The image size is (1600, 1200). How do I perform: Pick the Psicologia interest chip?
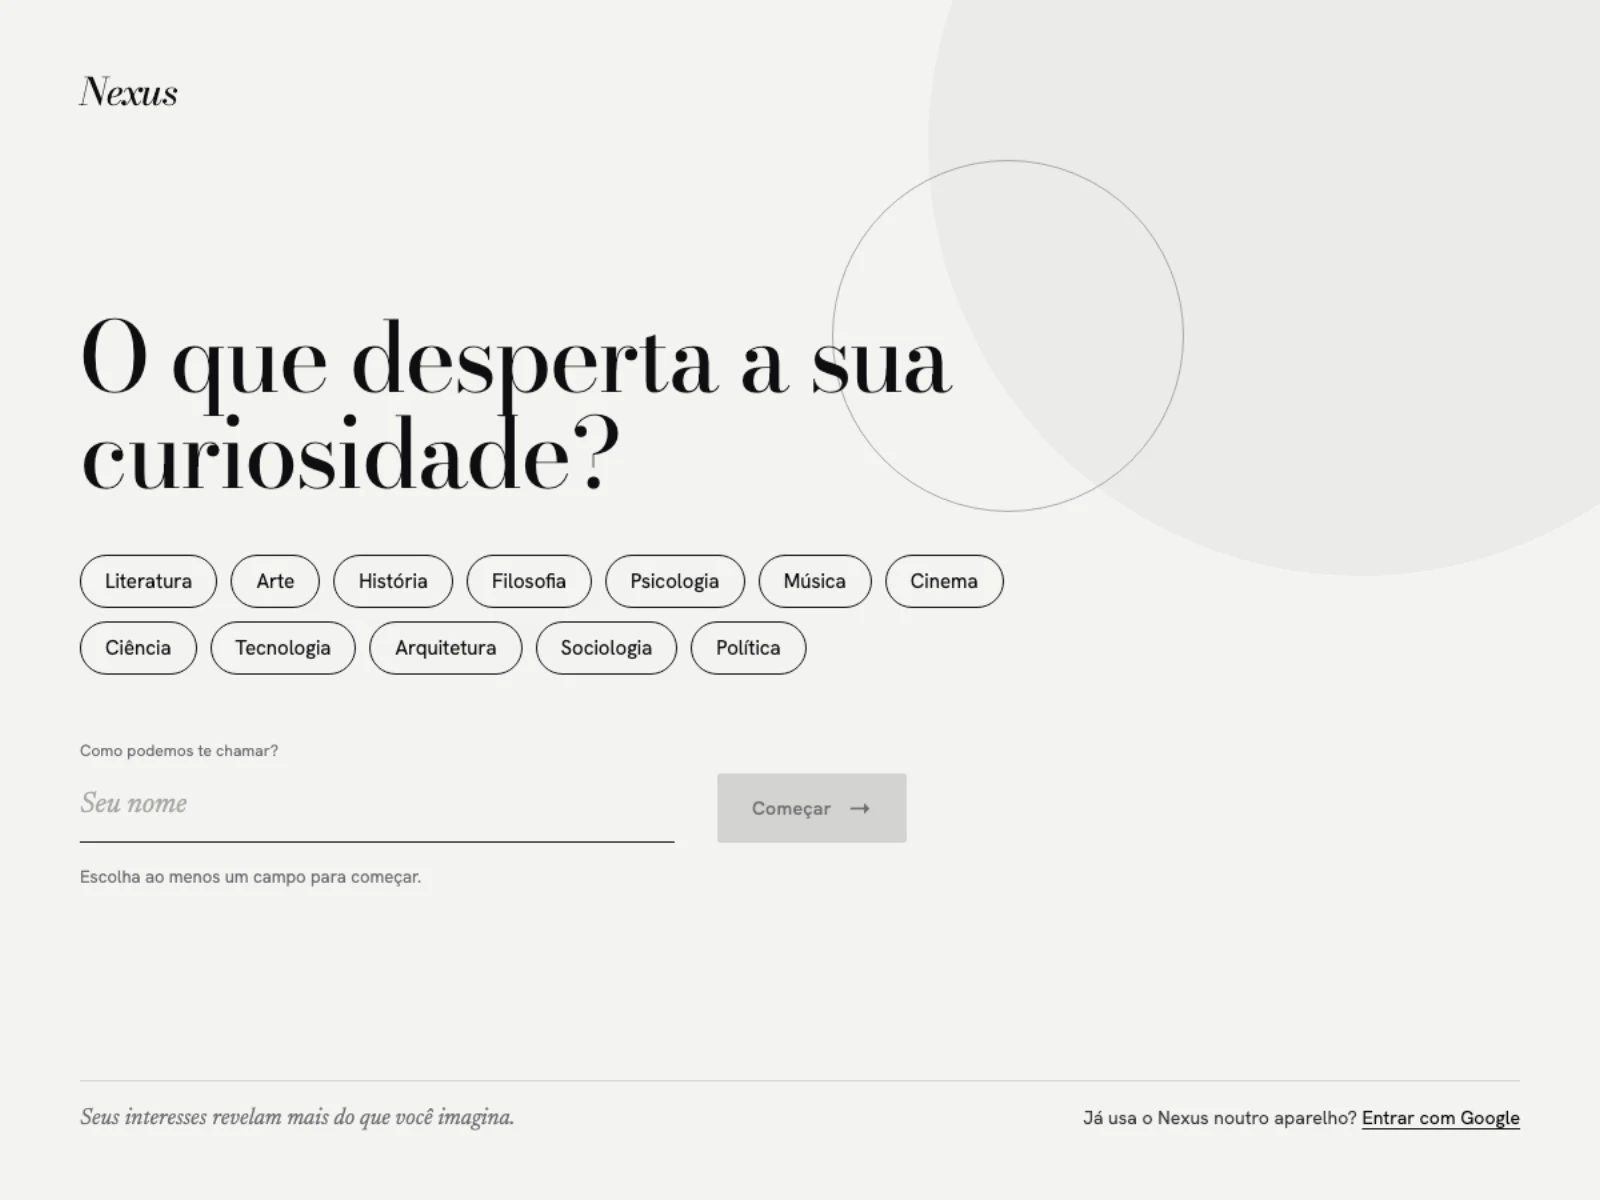(675, 581)
